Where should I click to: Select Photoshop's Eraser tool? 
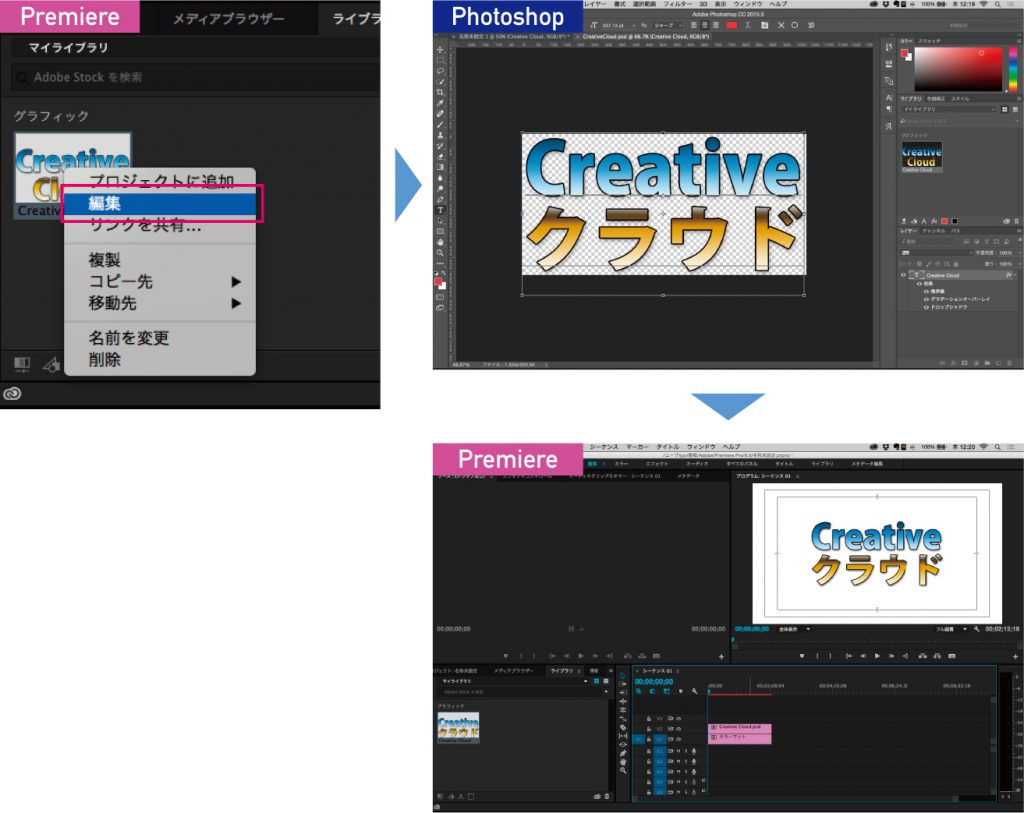tap(440, 157)
